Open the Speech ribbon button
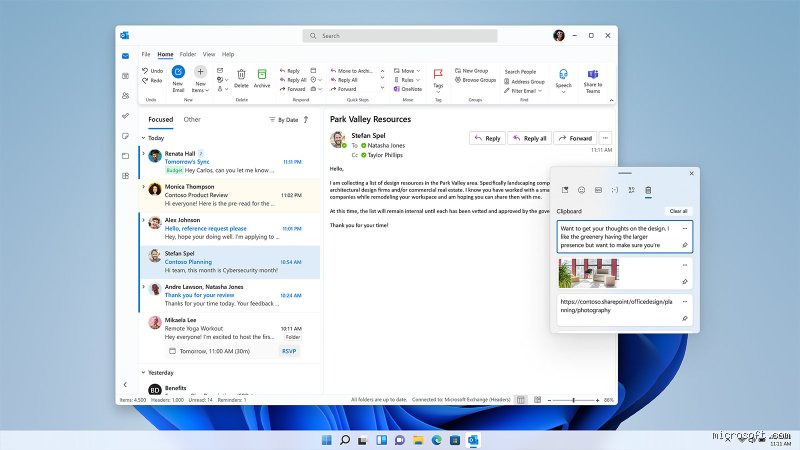The height and width of the screenshot is (450, 800). 563,81
